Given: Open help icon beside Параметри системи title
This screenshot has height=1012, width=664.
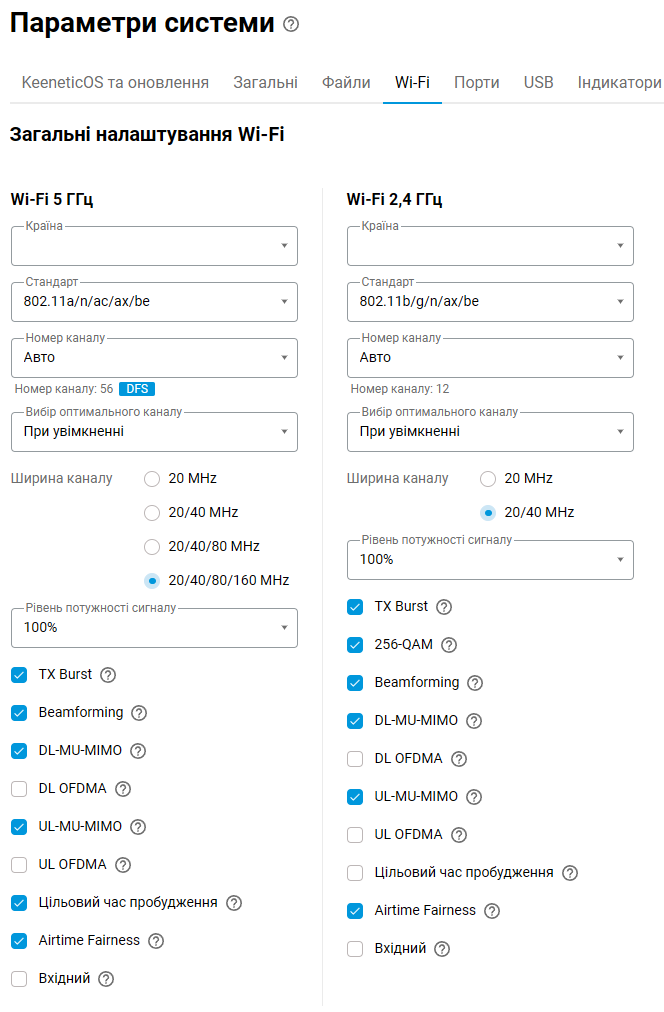Looking at the screenshot, I should (291, 25).
